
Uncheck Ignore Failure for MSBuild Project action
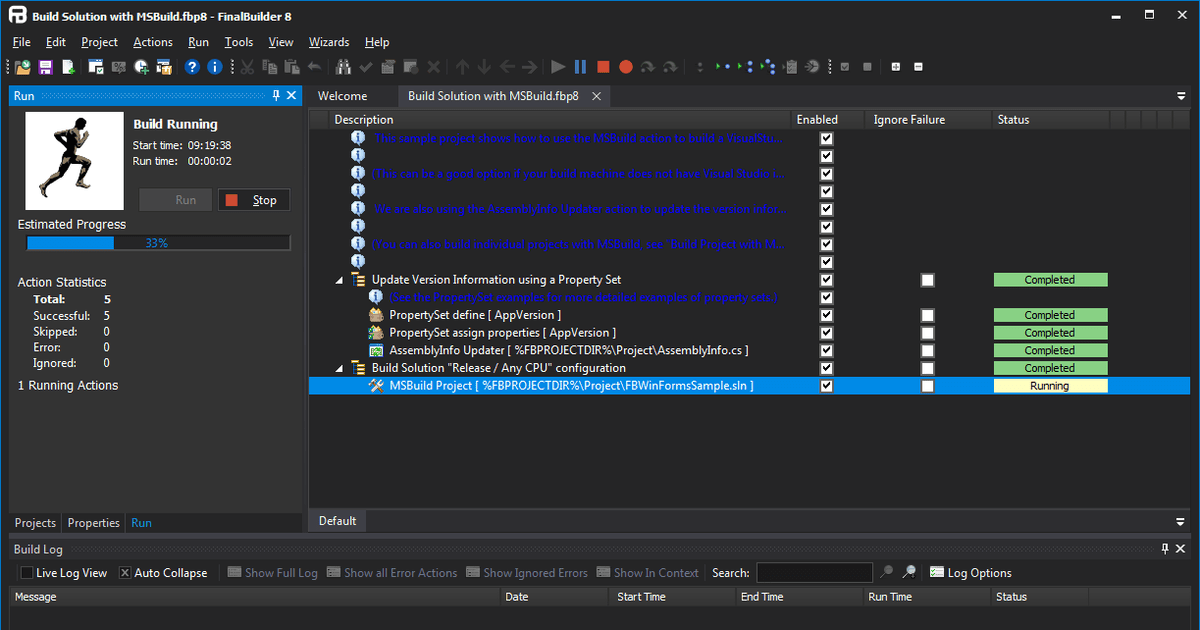pos(927,385)
